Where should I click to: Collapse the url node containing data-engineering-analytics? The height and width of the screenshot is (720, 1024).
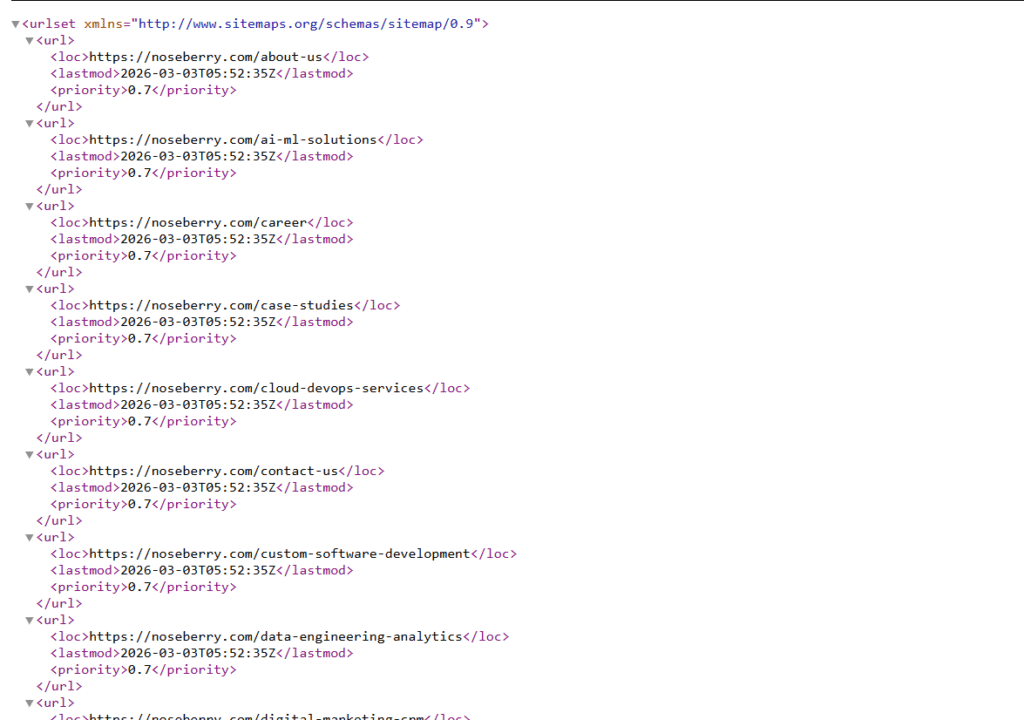(x=29, y=621)
